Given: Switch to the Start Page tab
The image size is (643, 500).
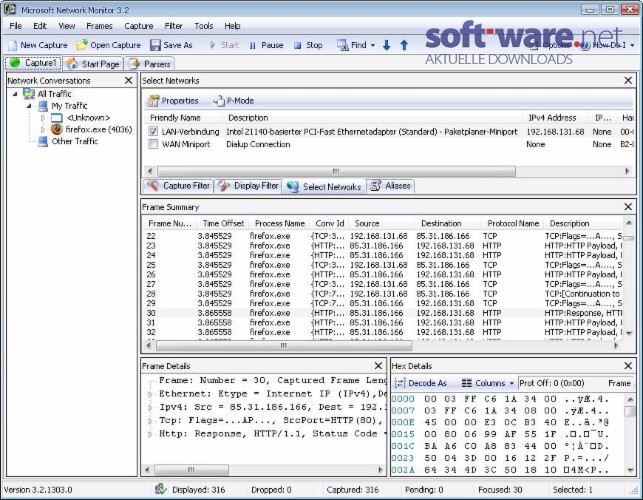Looking at the screenshot, I should click(93, 64).
